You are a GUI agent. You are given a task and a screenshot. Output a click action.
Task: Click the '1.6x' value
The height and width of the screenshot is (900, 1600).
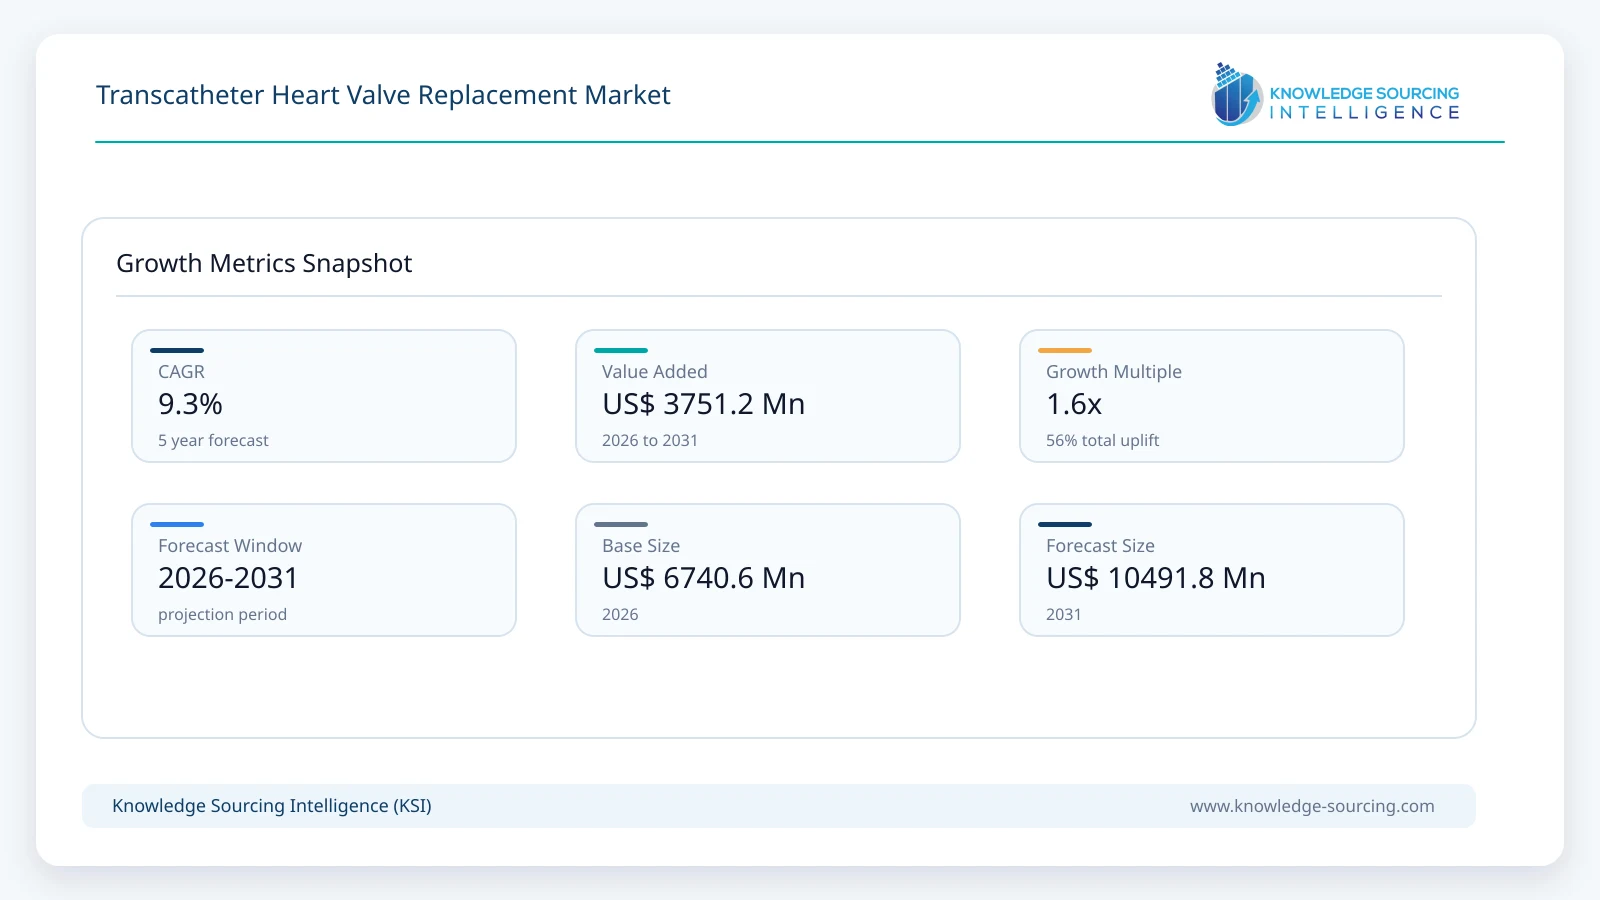pos(1074,404)
